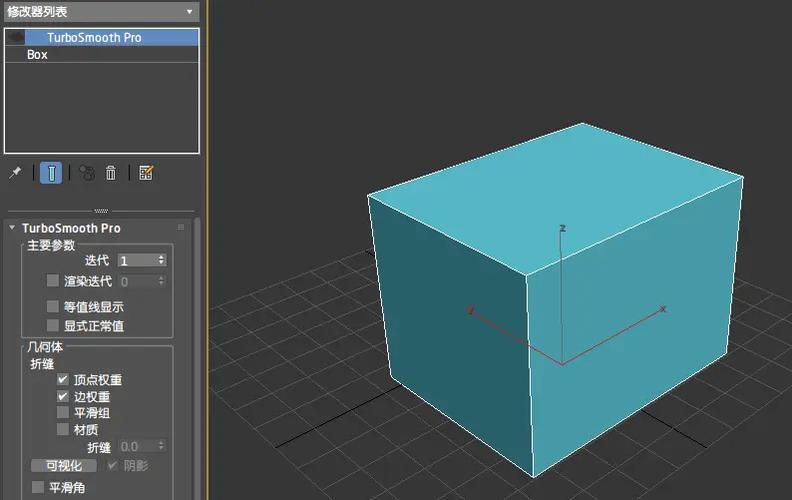Uncheck the 顶点权重 checkbox
This screenshot has height=500, width=792.
pyautogui.click(x=63, y=379)
